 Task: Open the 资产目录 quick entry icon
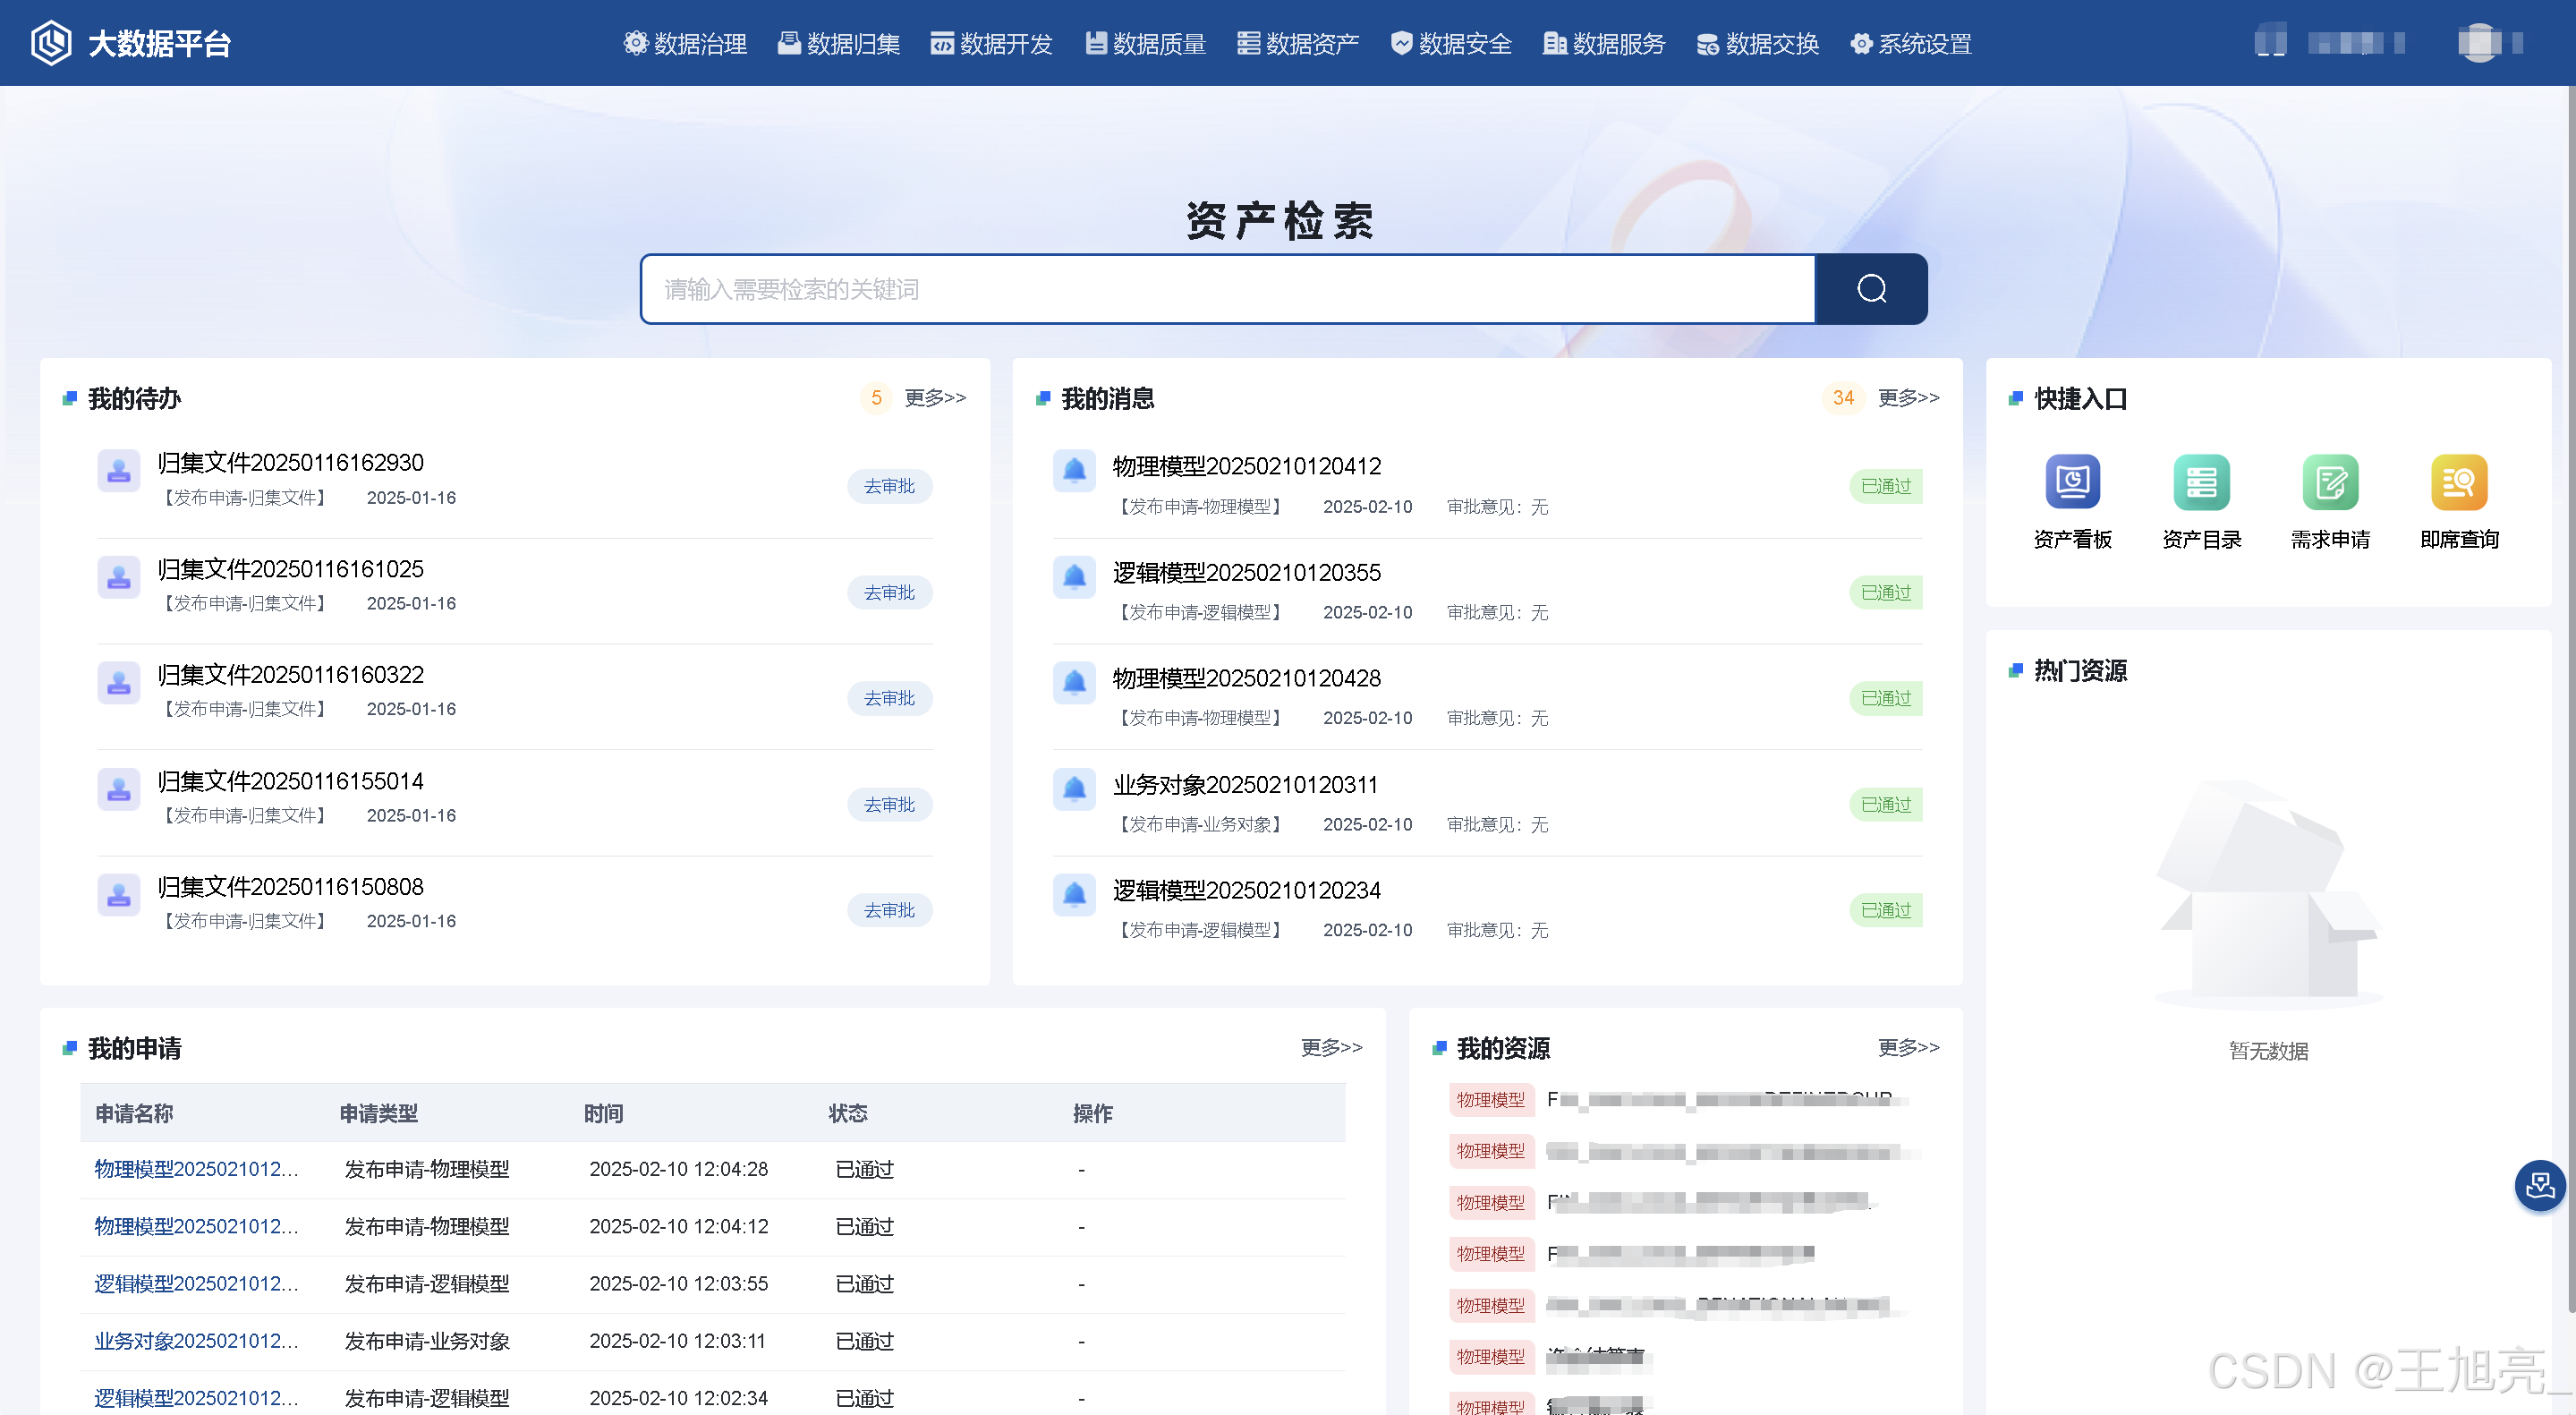point(2201,482)
